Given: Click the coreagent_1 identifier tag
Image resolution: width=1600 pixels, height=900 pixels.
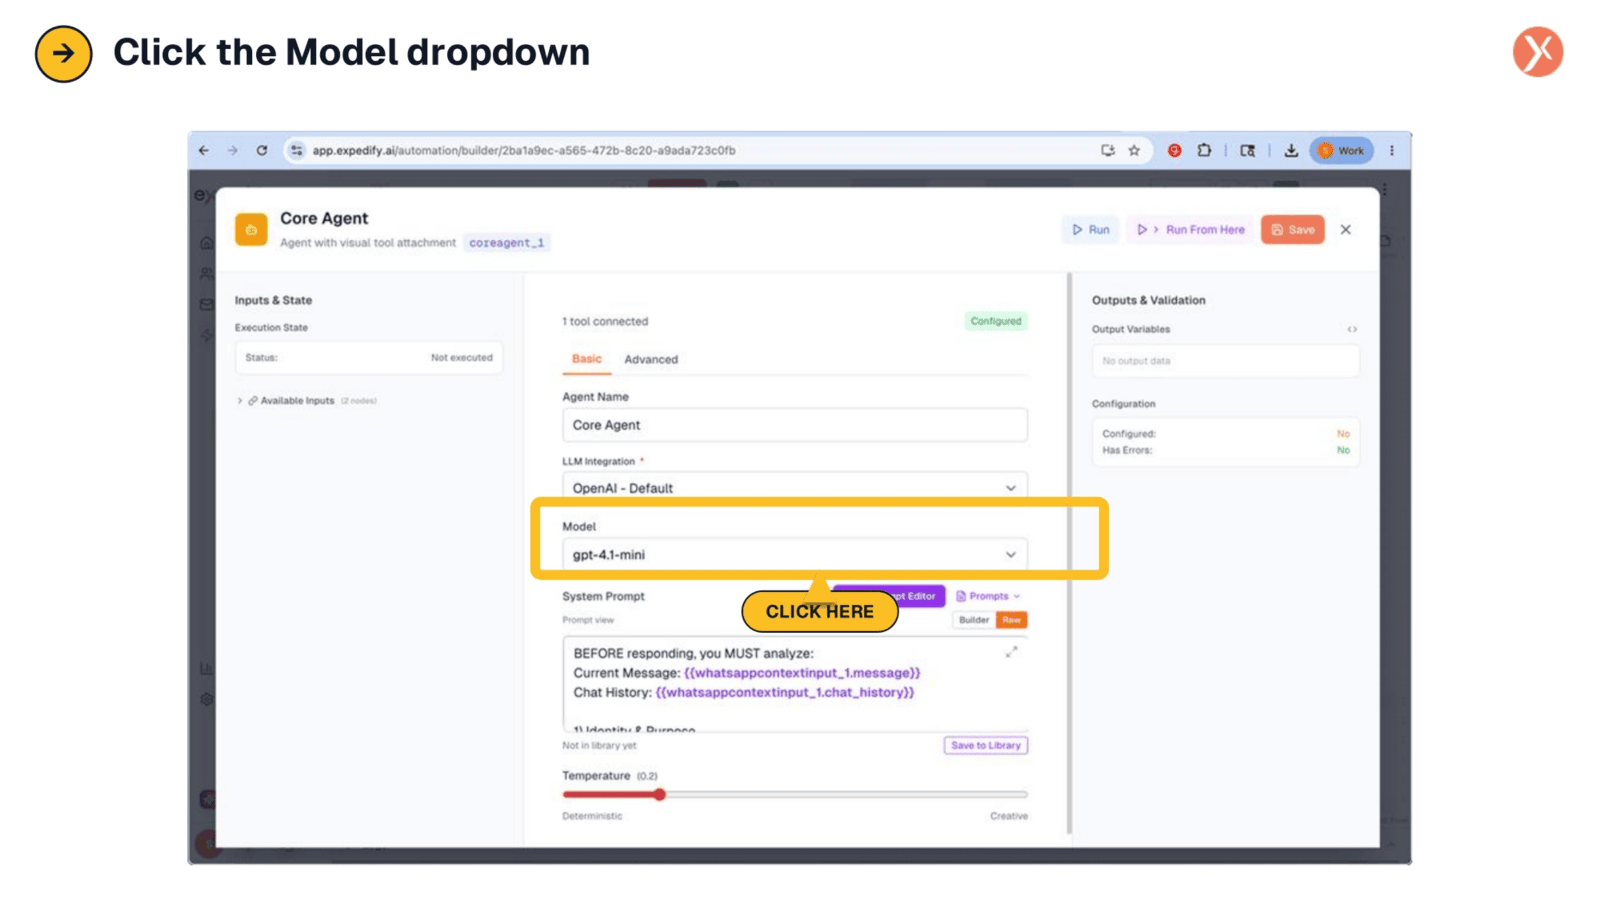Looking at the screenshot, I should (506, 242).
